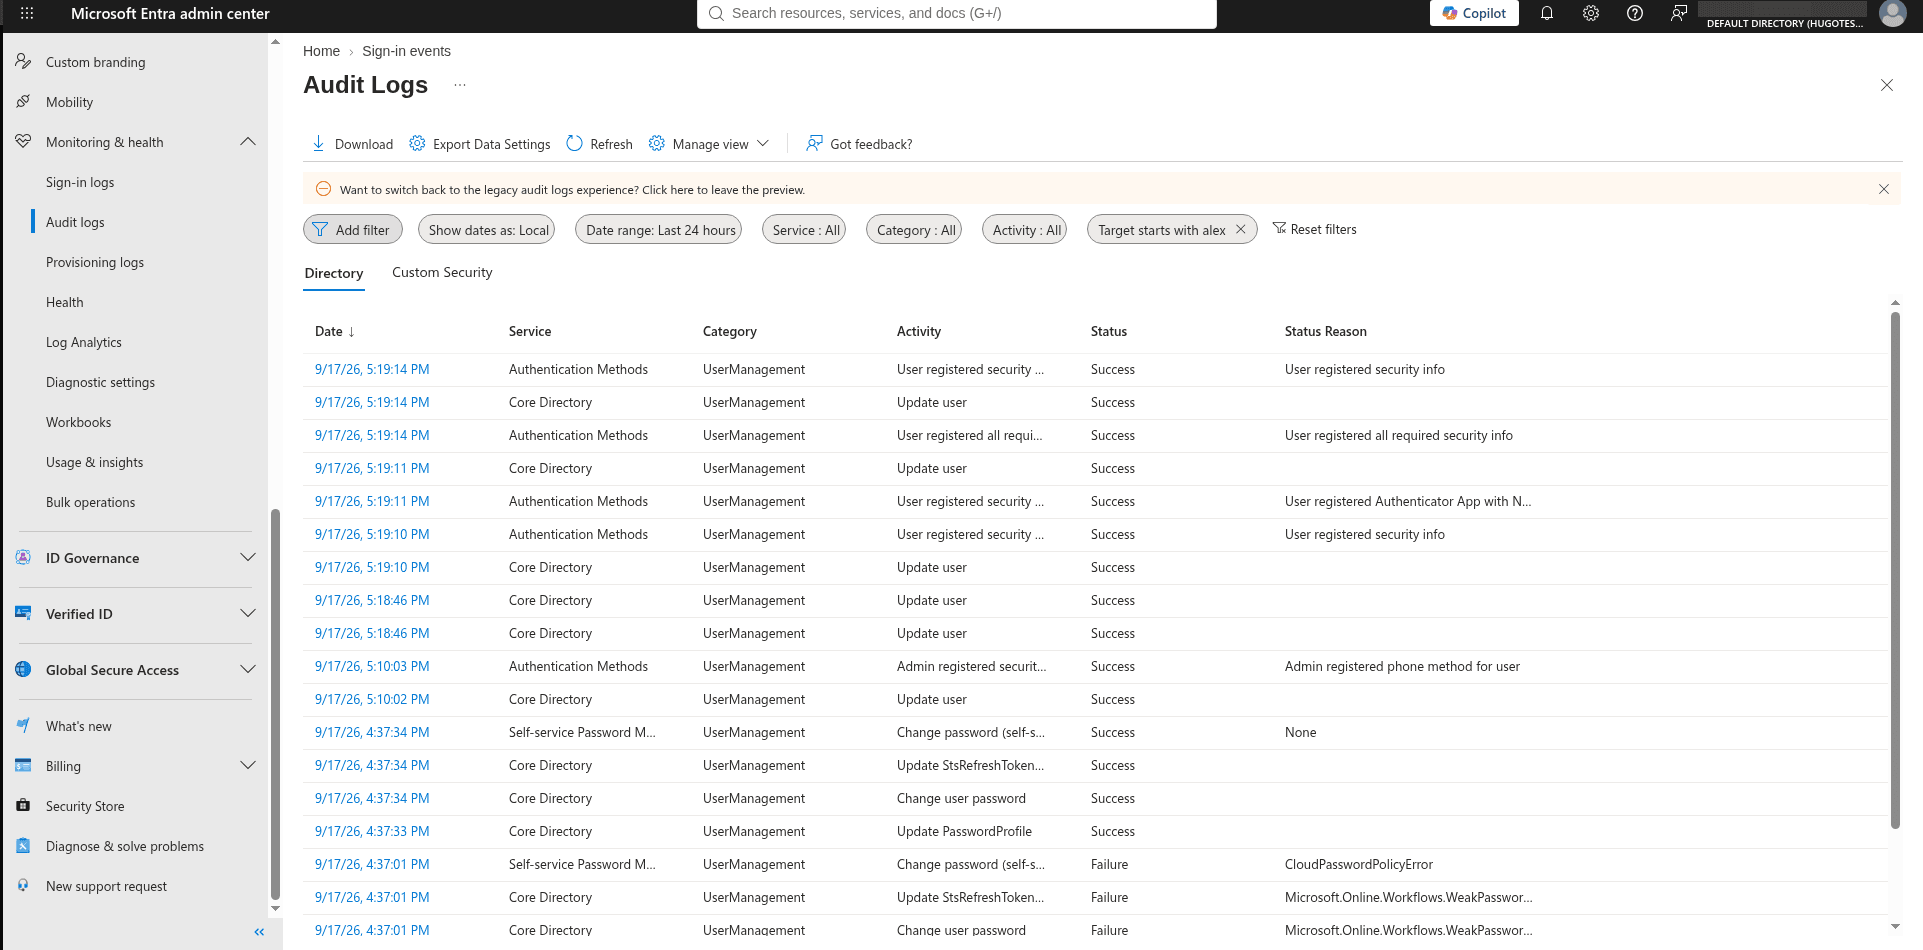
Task: Open the 9/17/26, 5:10:03 PM log entry
Action: tap(372, 666)
